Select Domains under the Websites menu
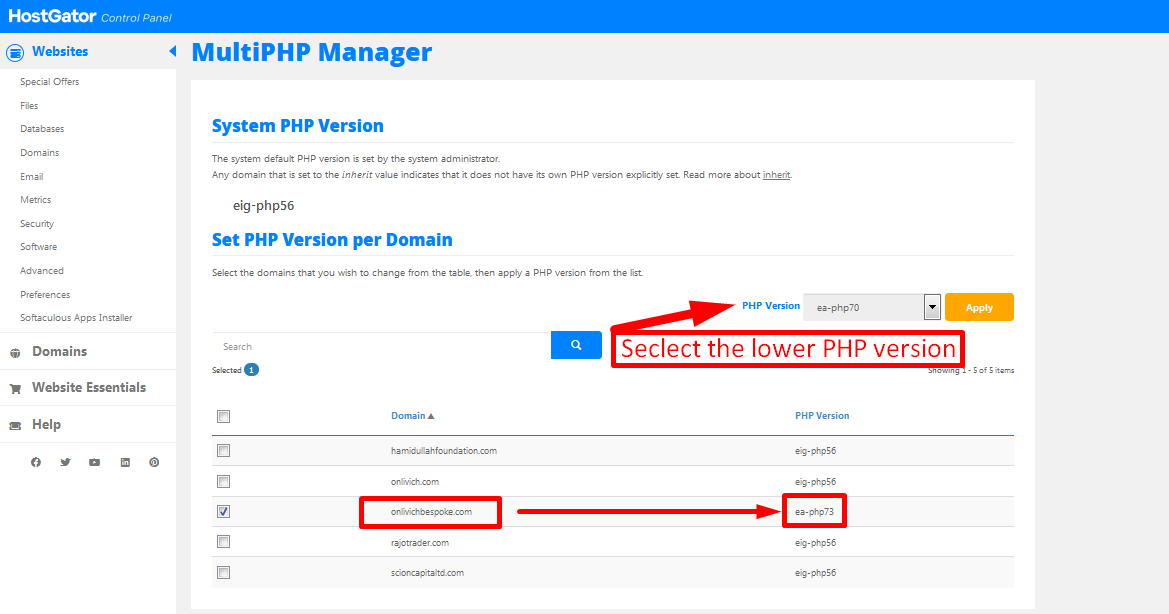This screenshot has width=1169, height=614. pyautogui.click(x=40, y=153)
